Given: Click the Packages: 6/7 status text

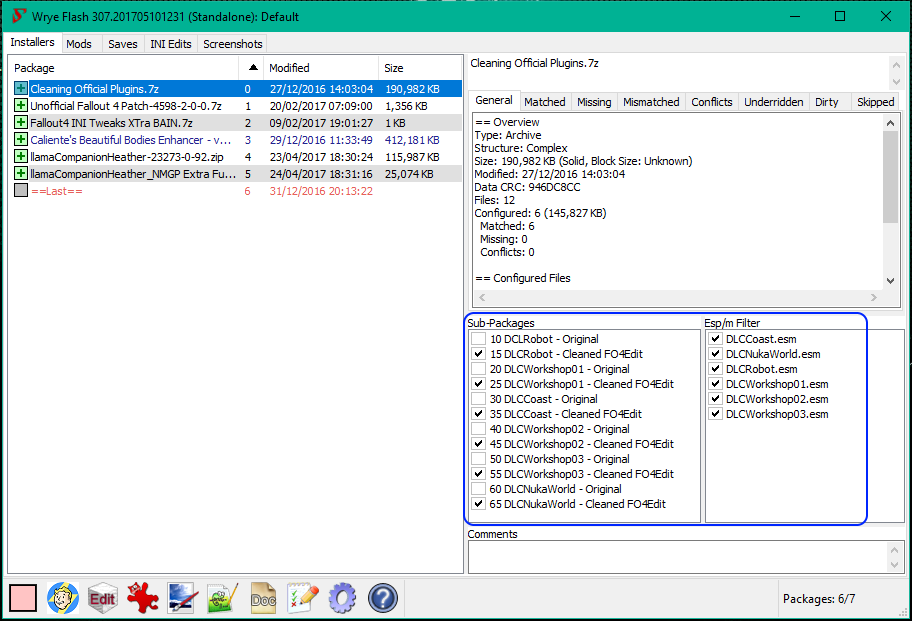Looking at the screenshot, I should coord(819,598).
